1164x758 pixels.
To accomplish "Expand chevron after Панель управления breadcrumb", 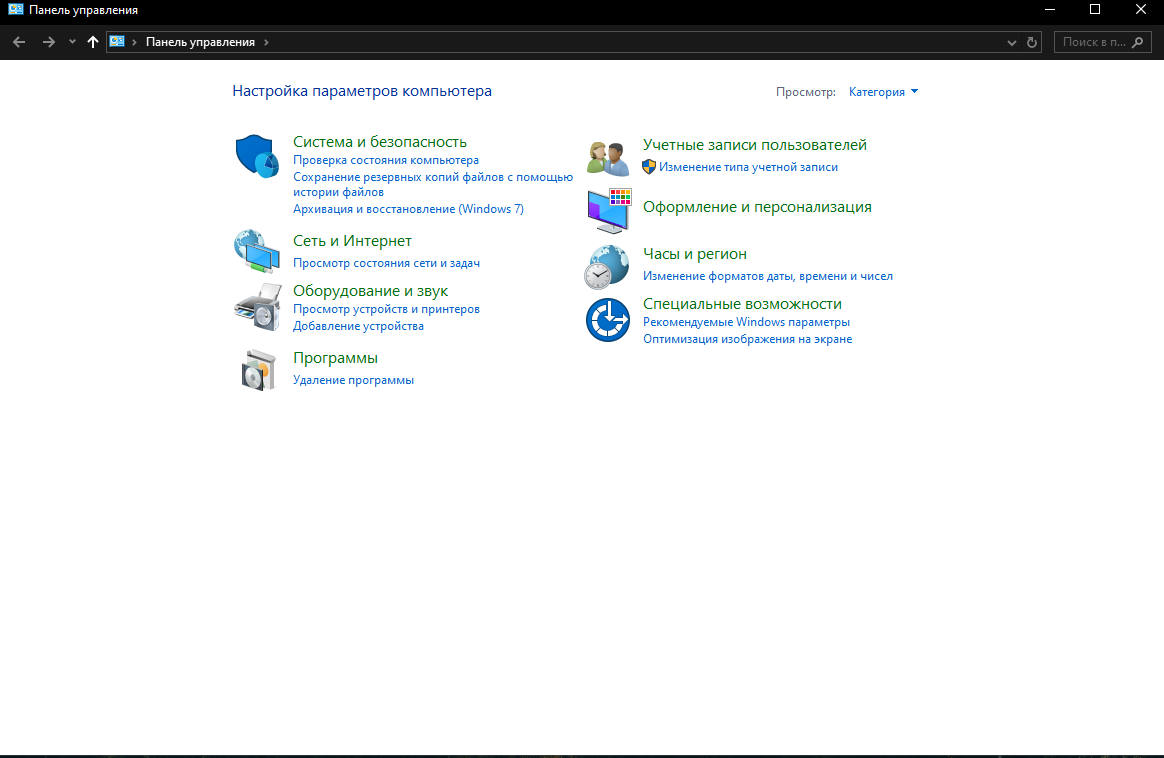I will click(x=267, y=42).
